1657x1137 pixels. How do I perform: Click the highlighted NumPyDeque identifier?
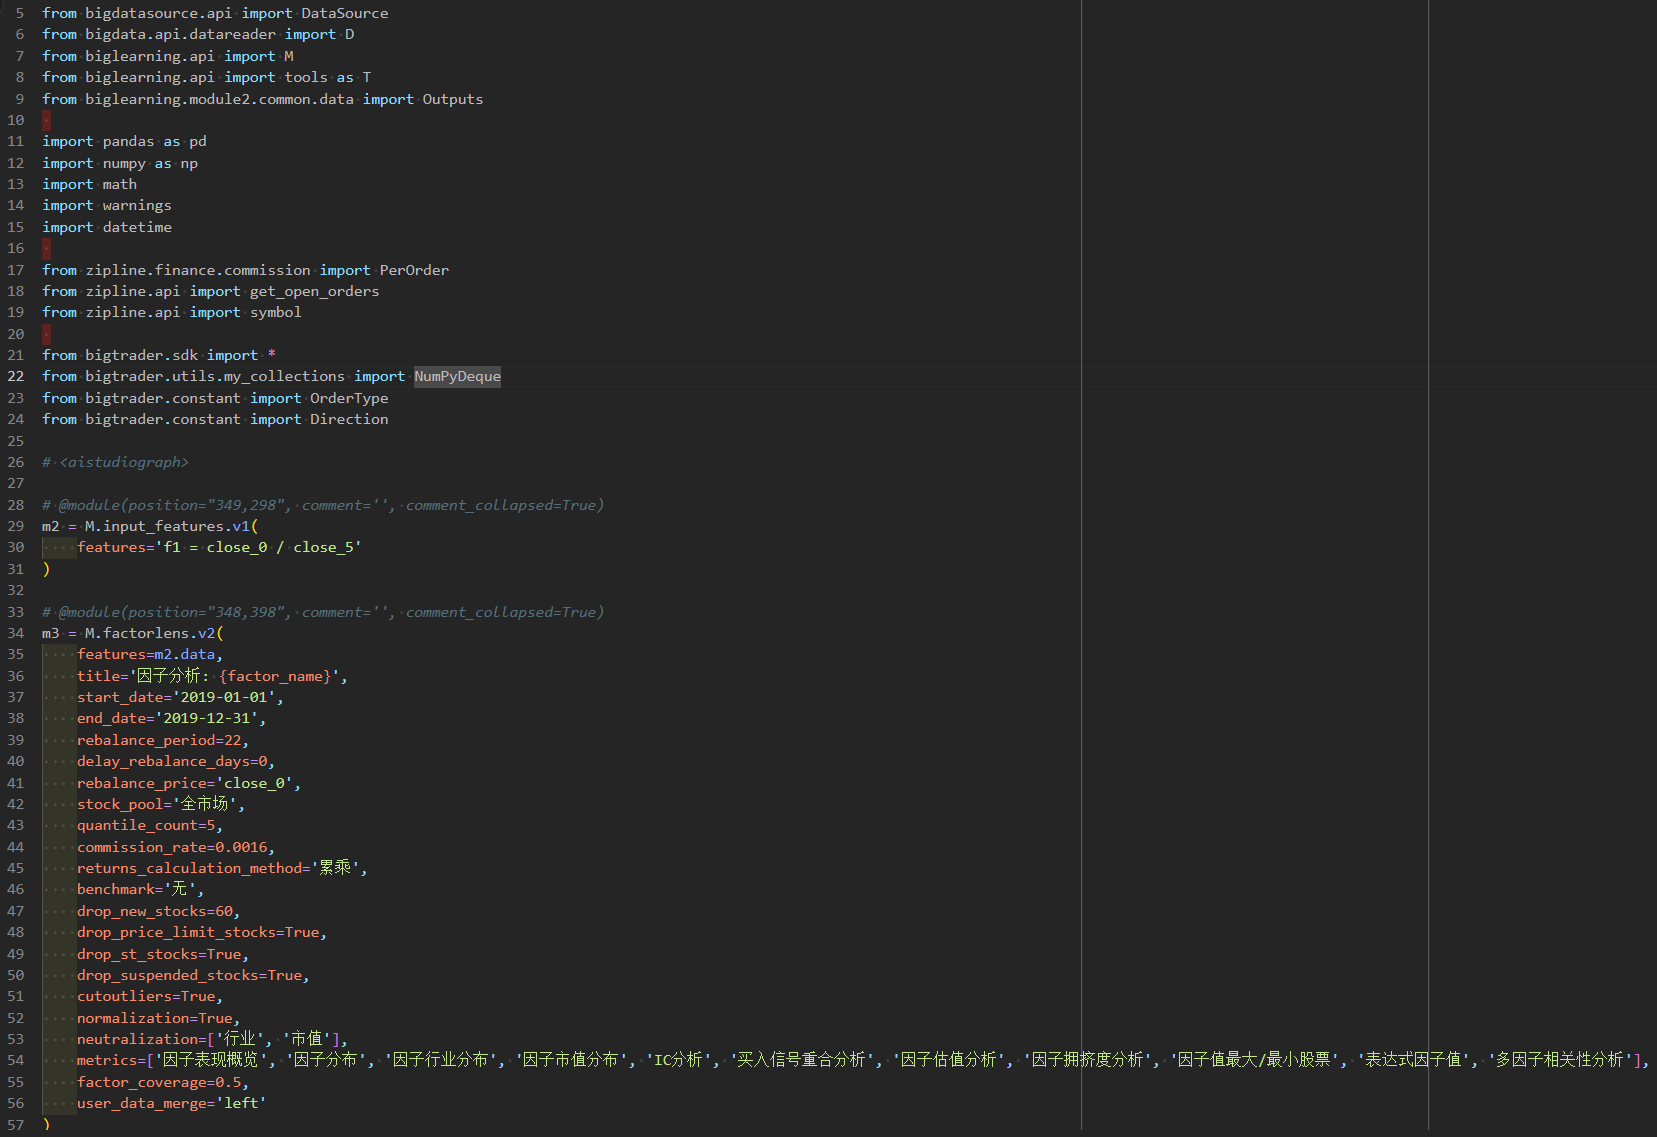point(457,377)
